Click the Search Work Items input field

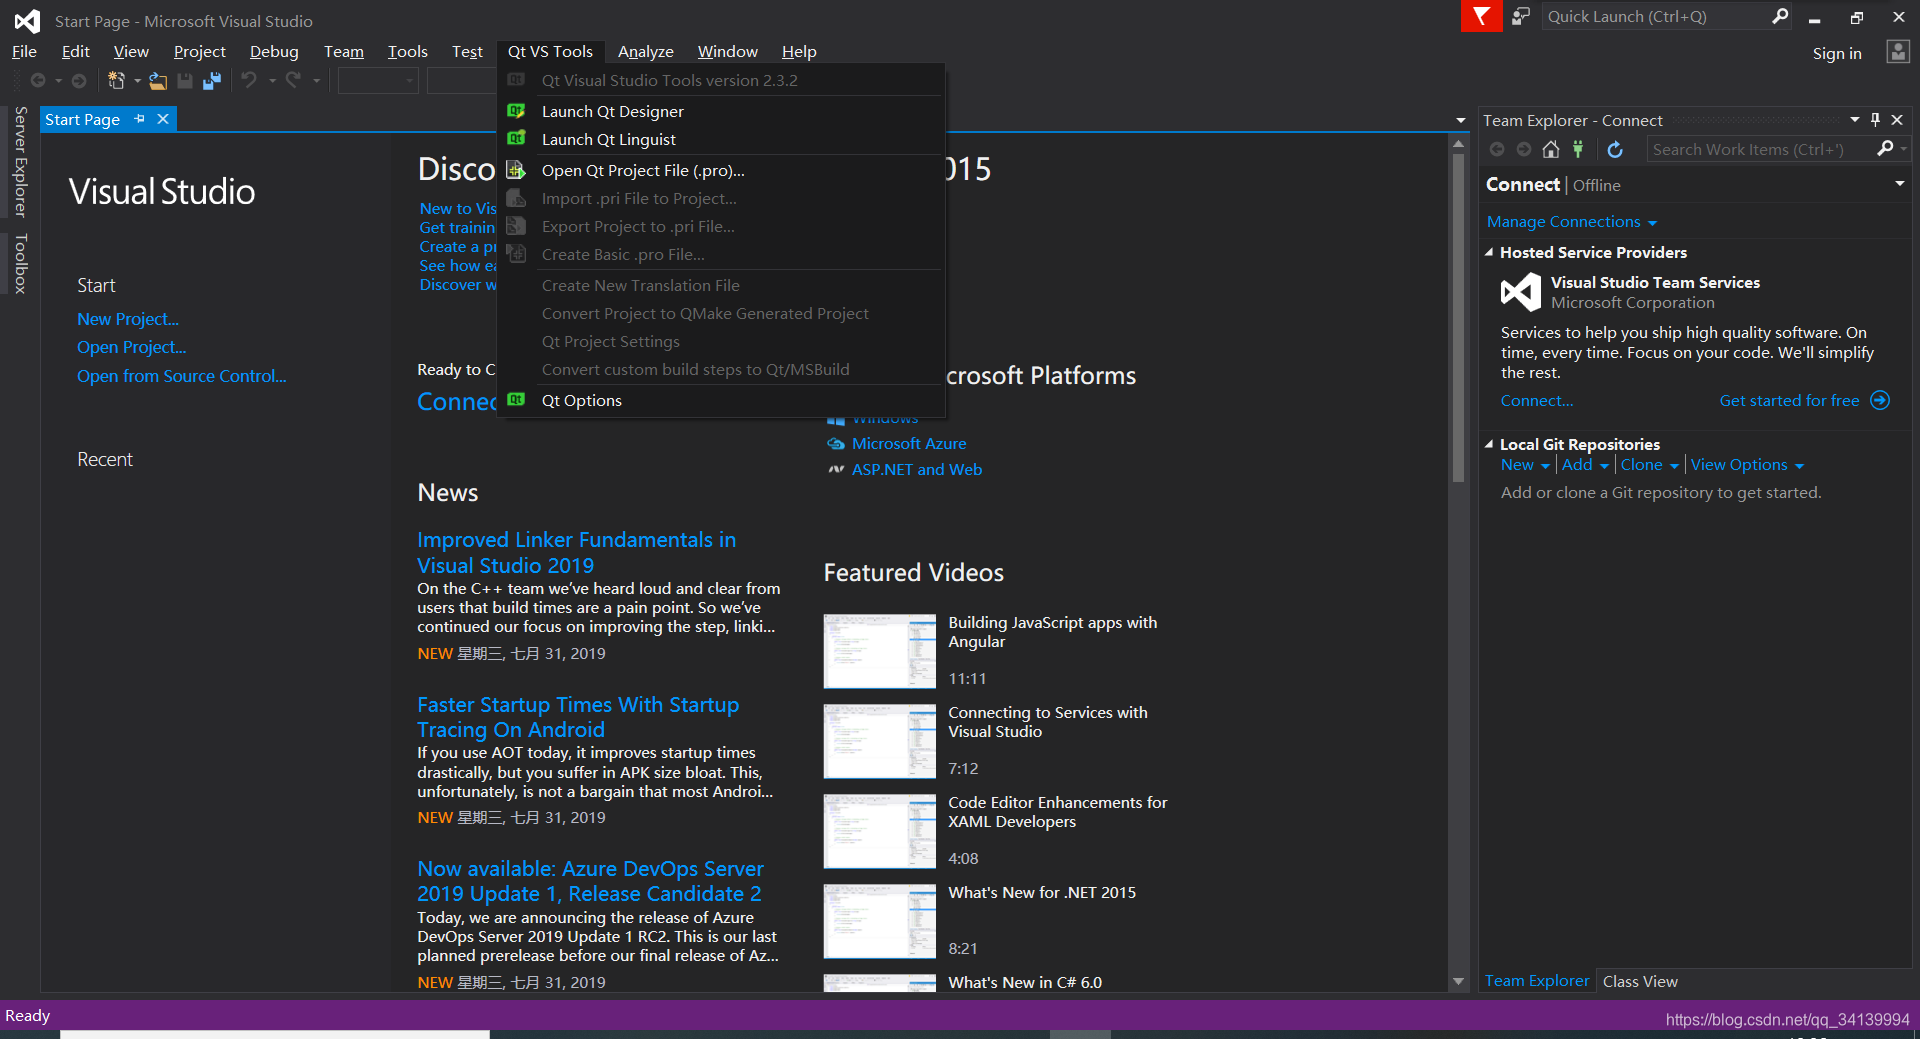(x=1759, y=149)
